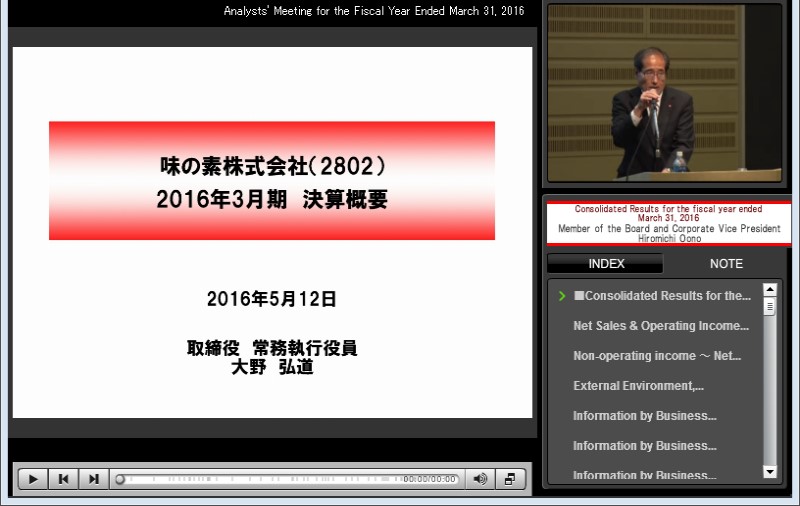The height and width of the screenshot is (506, 800).
Task: Click the main presentation slide
Action: click(x=272, y=233)
